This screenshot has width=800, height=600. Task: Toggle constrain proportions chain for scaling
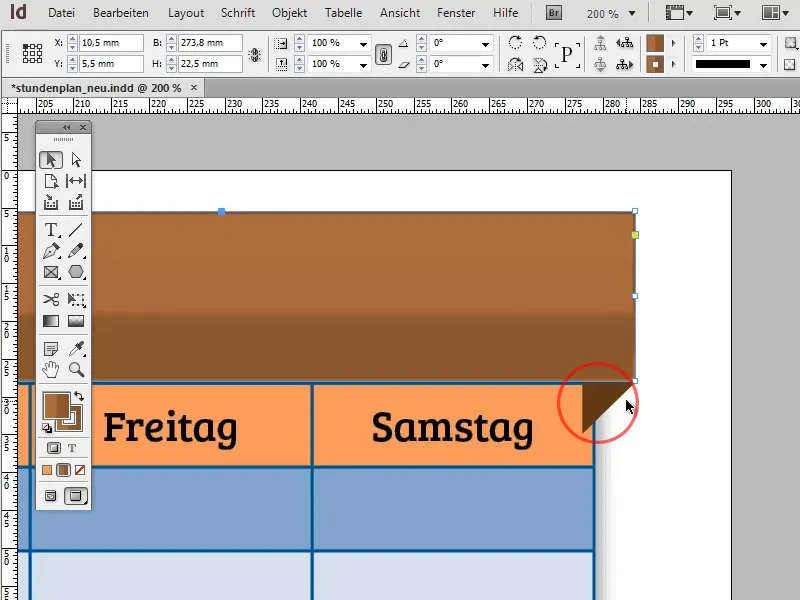coord(383,54)
